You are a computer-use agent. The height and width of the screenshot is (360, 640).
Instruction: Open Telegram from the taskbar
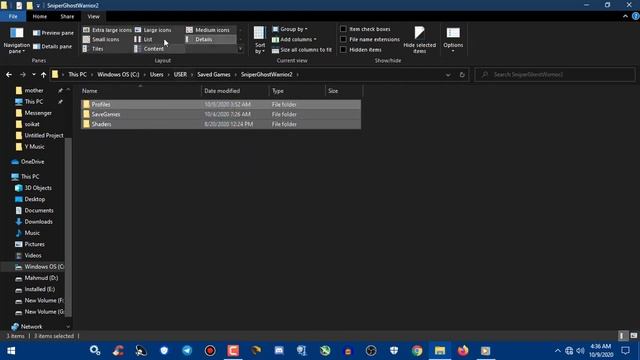click(x=187, y=351)
